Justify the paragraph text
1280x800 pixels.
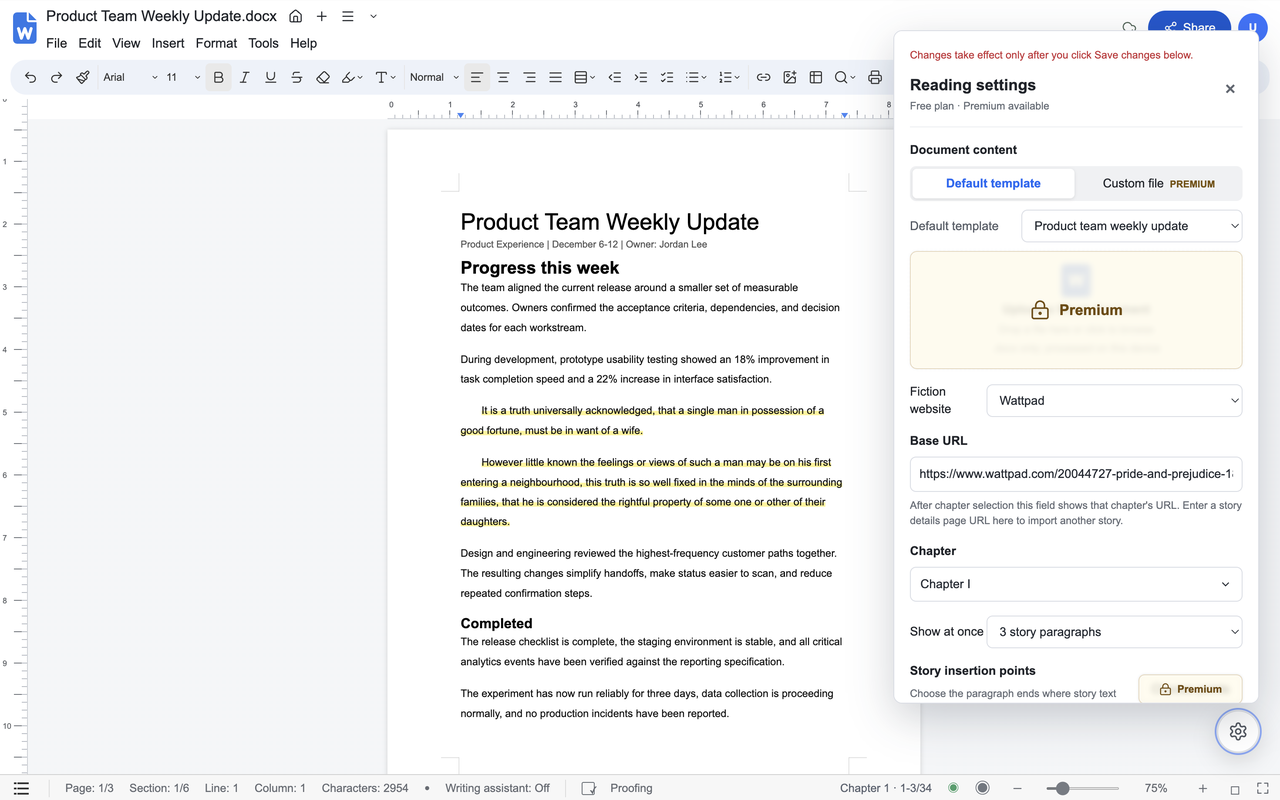pos(555,77)
